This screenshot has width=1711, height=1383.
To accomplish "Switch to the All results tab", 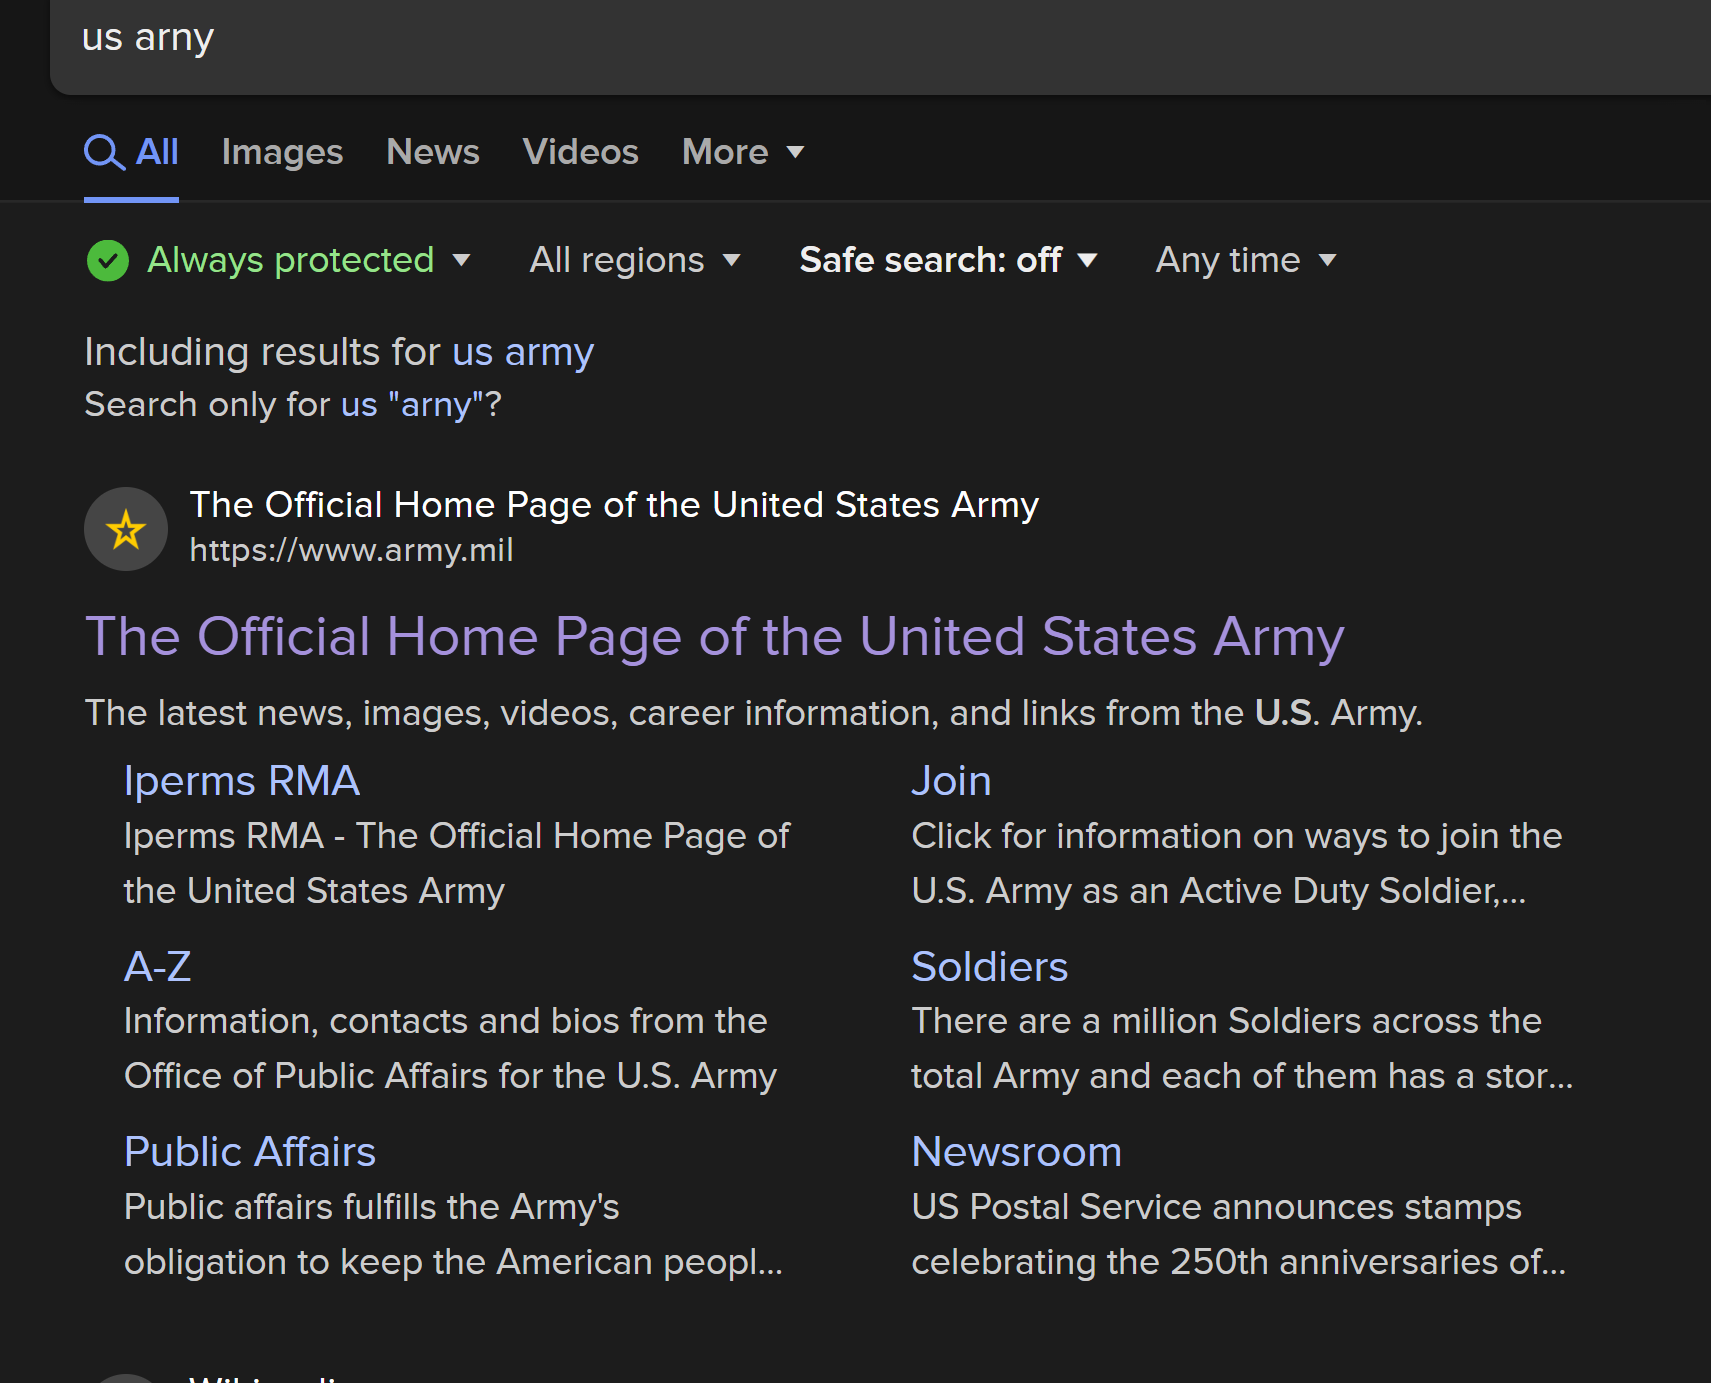I will (131, 152).
